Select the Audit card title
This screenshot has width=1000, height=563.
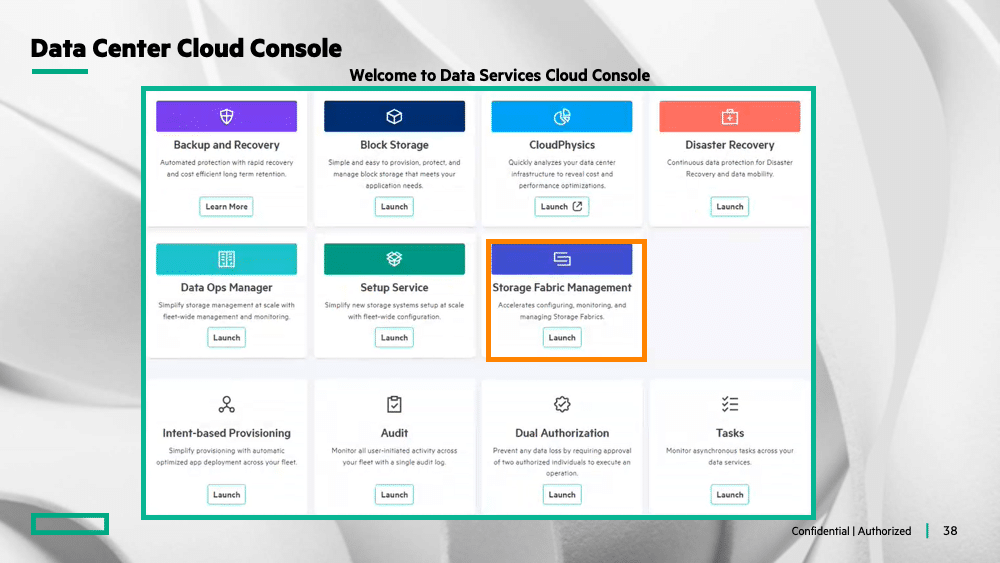(x=394, y=433)
